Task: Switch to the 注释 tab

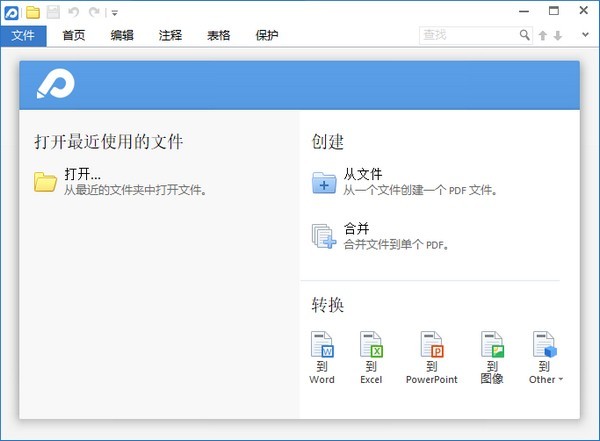Action: pos(170,36)
